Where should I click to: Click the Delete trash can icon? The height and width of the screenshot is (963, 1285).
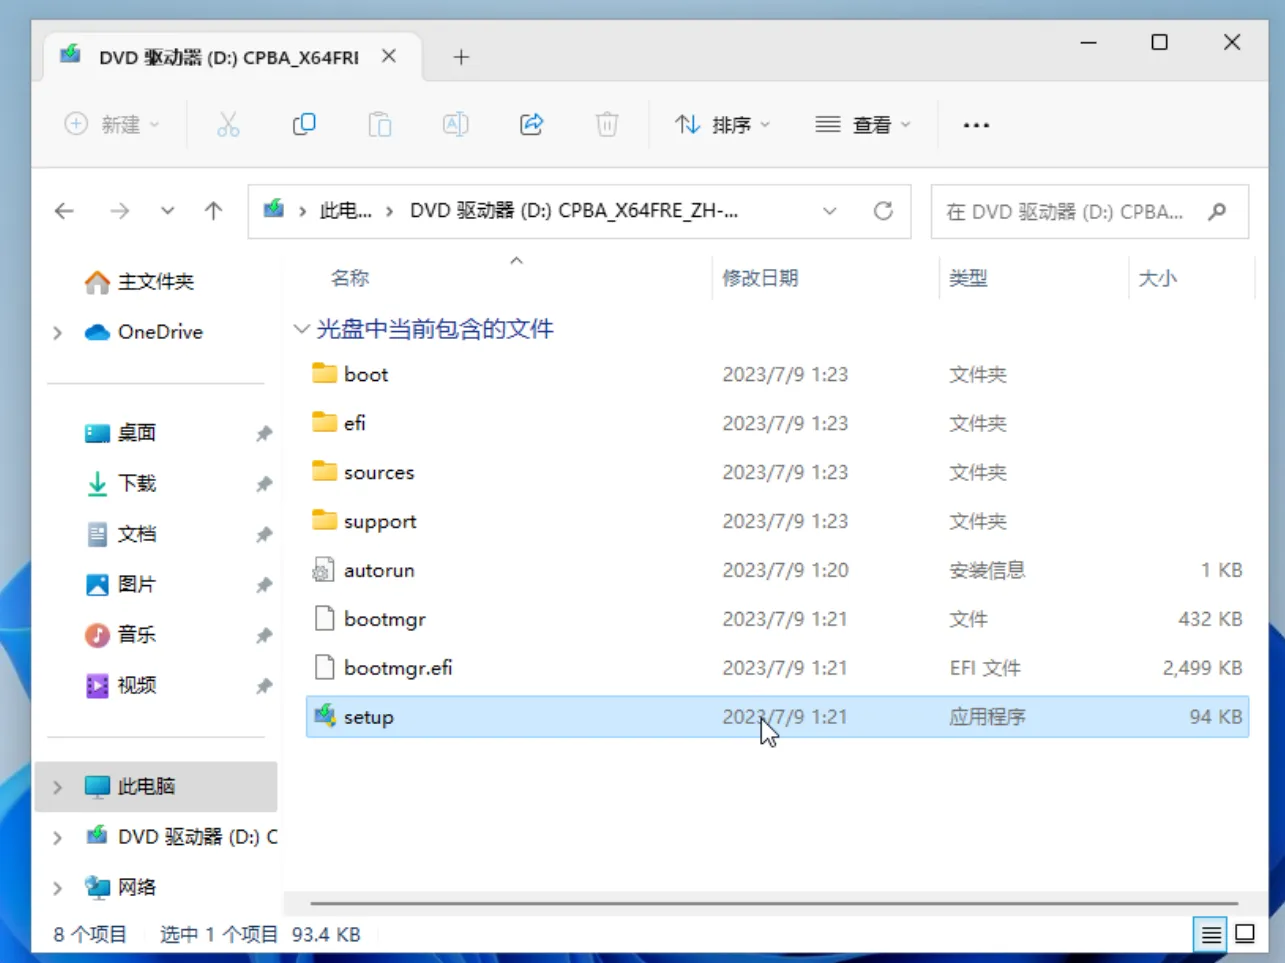(607, 124)
